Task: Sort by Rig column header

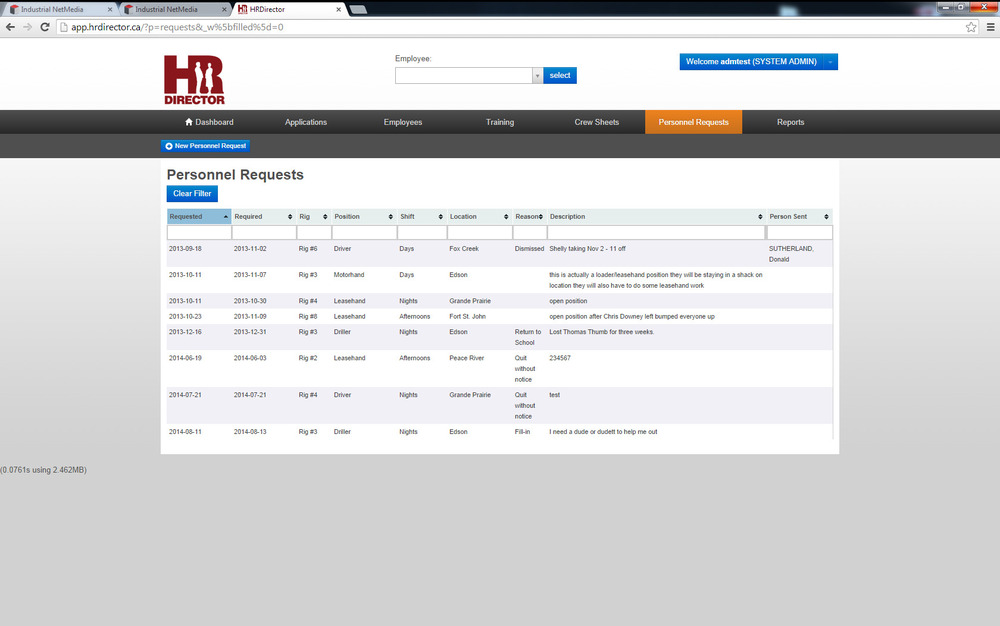Action: [313, 217]
